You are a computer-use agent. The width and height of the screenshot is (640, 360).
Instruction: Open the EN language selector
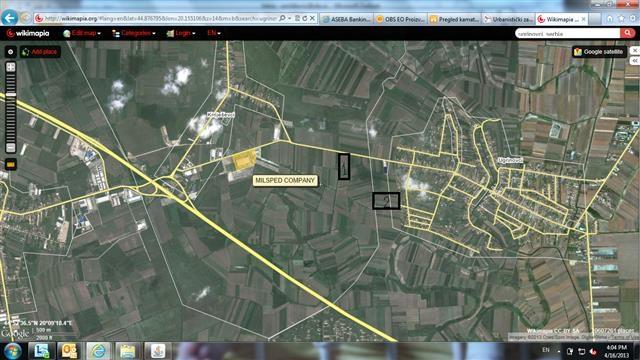pos(213,33)
